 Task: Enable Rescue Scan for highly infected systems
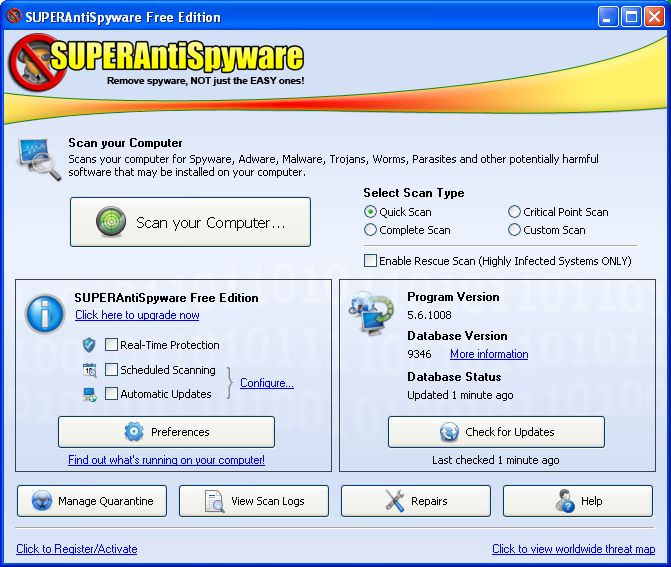pyautogui.click(x=371, y=261)
